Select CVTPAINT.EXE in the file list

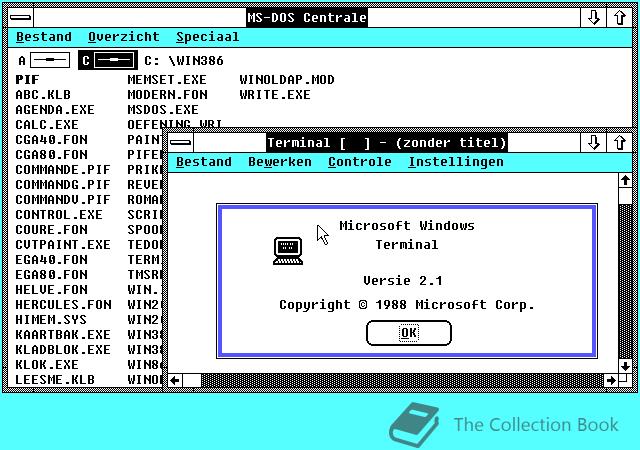(63, 245)
